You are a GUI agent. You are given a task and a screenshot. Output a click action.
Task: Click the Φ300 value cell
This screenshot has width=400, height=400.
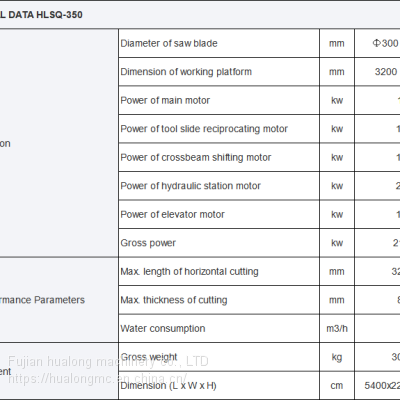[377, 43]
